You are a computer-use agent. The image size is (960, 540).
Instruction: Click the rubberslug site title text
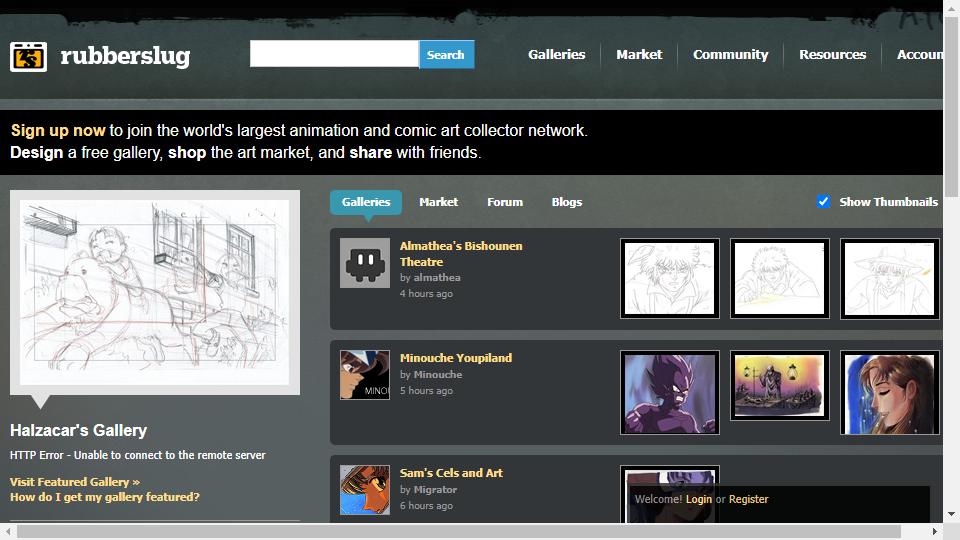click(x=125, y=56)
